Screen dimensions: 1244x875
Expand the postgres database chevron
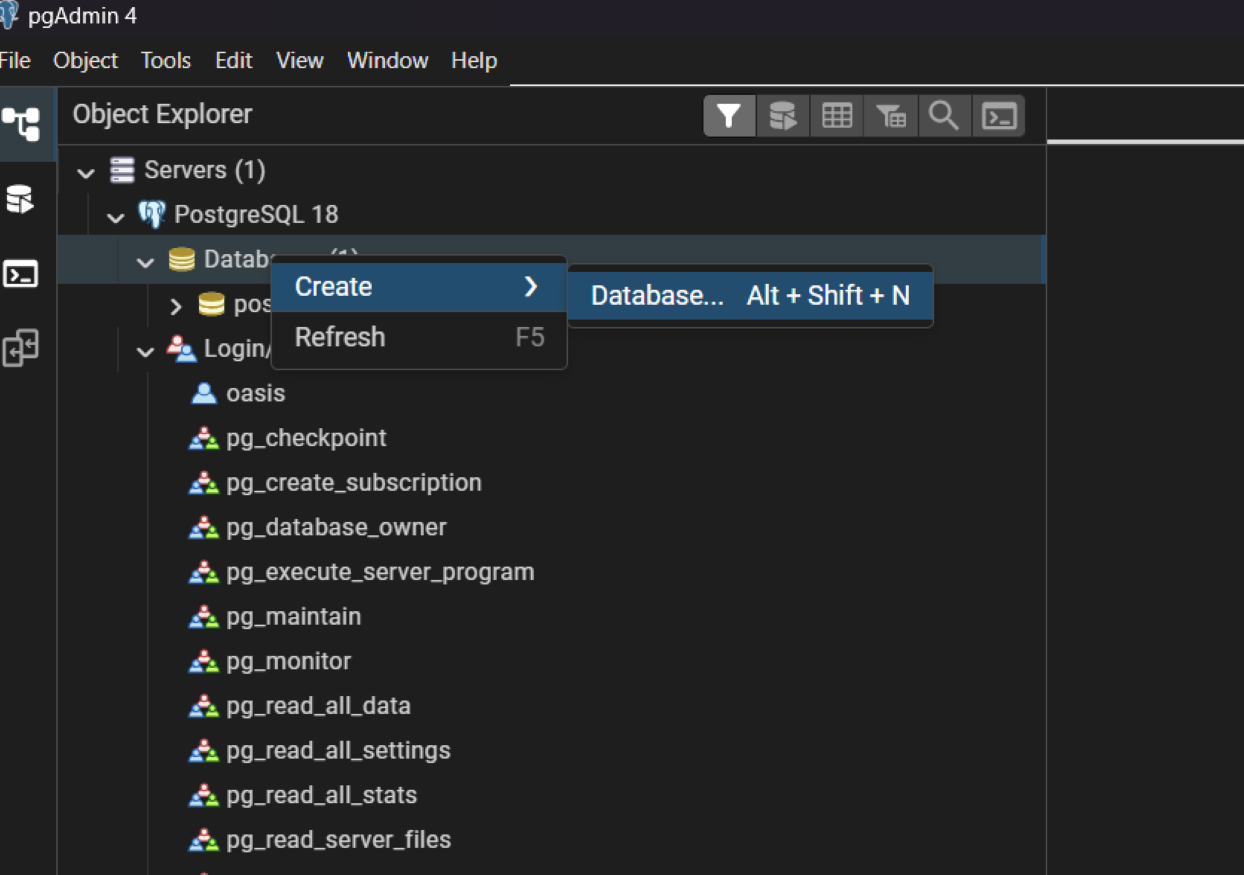176,305
